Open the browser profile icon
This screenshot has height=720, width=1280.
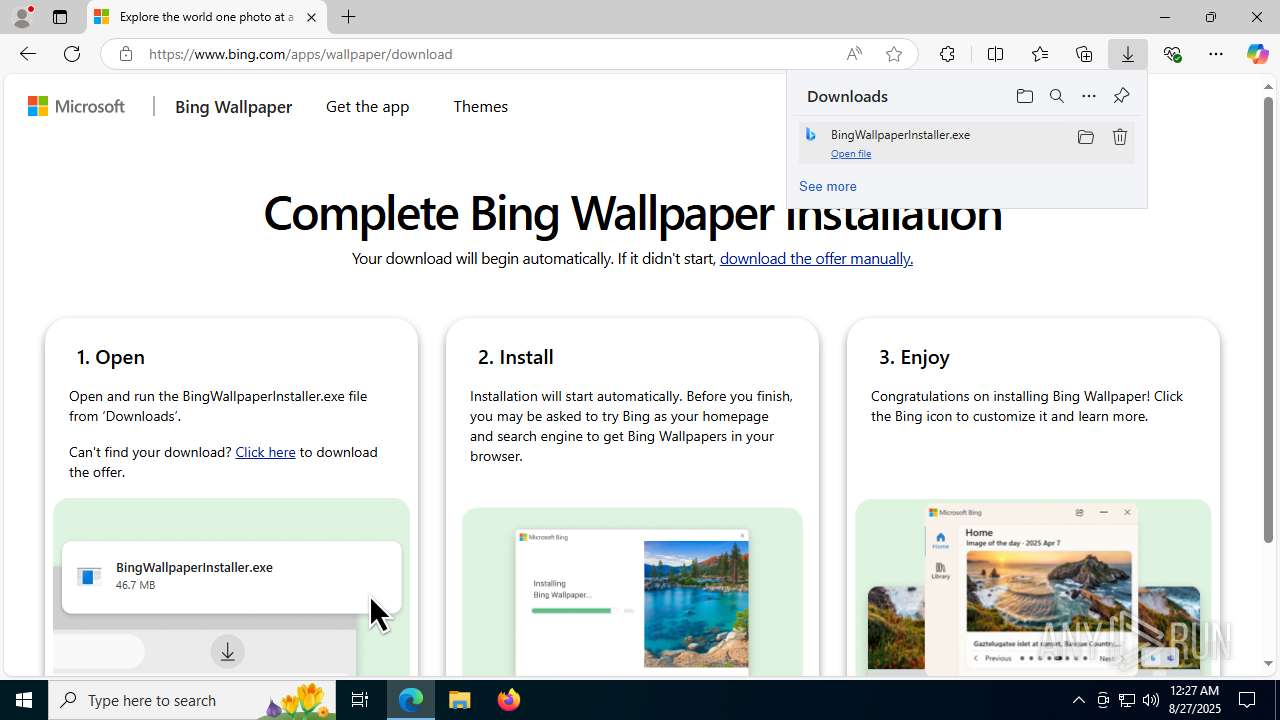point(21,17)
